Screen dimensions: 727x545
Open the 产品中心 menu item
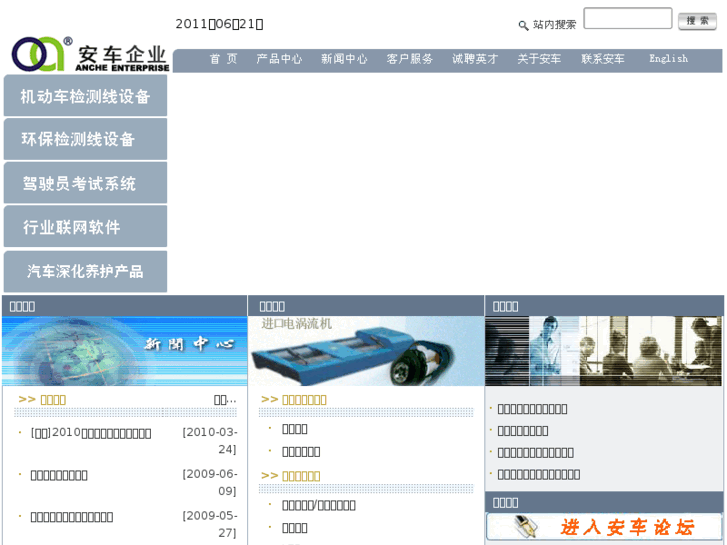279,59
